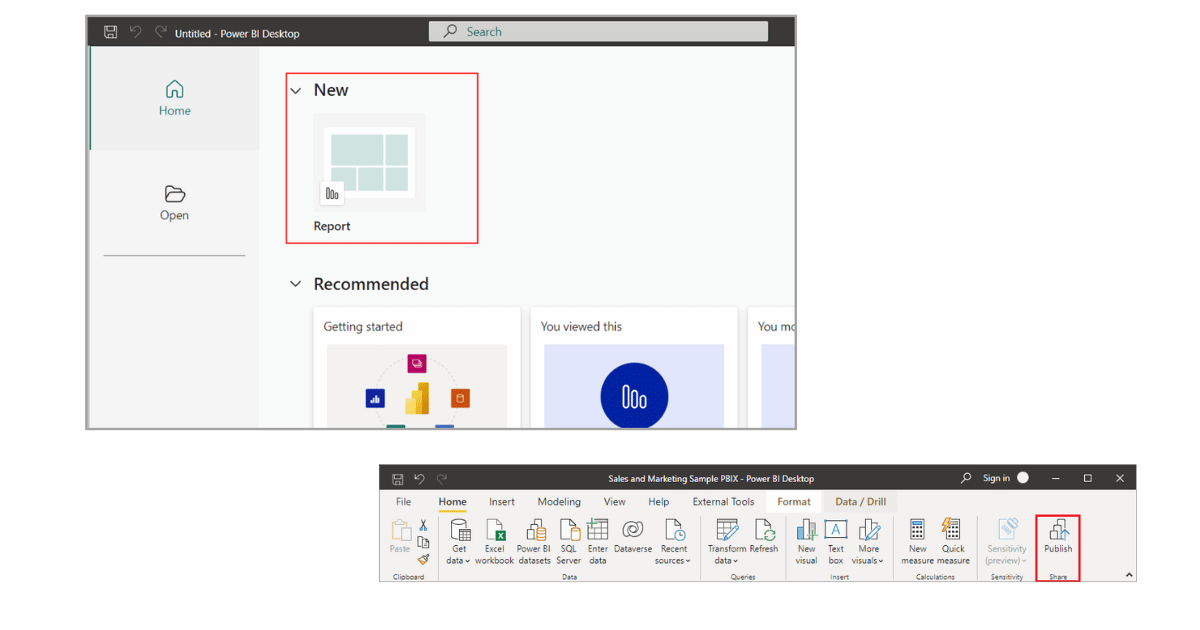Click the Publish button
The image size is (1200, 630).
(1058, 537)
